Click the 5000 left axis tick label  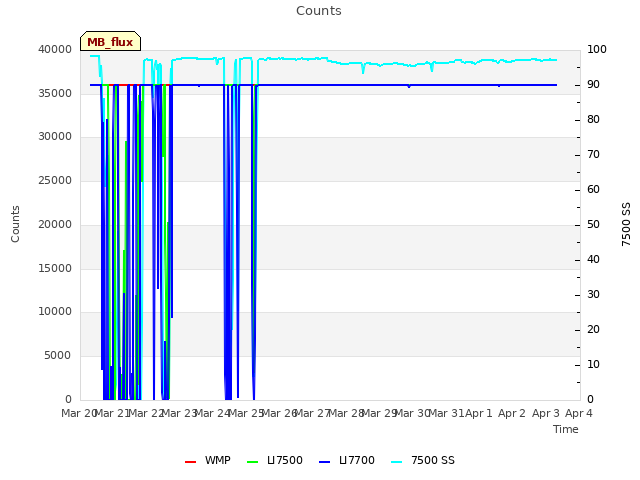pos(58,356)
